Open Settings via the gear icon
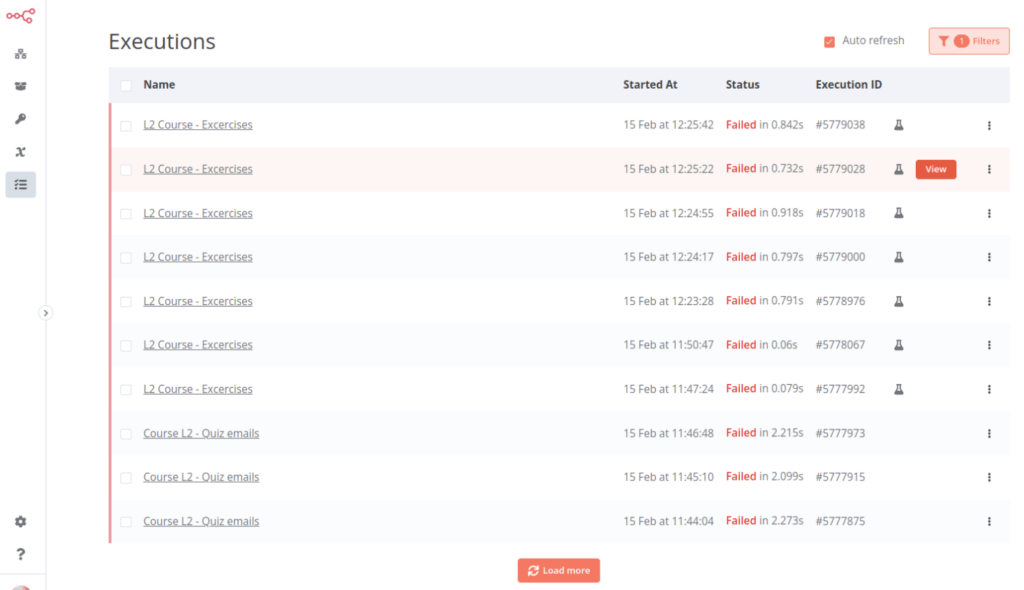 click(20, 522)
